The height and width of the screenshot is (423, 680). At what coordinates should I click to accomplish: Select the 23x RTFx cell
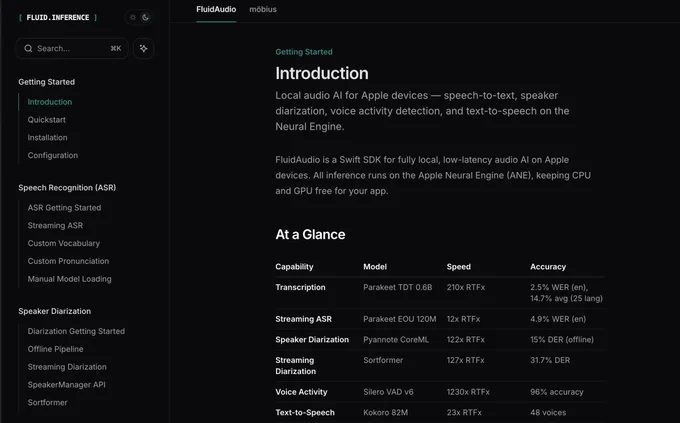[464, 413]
